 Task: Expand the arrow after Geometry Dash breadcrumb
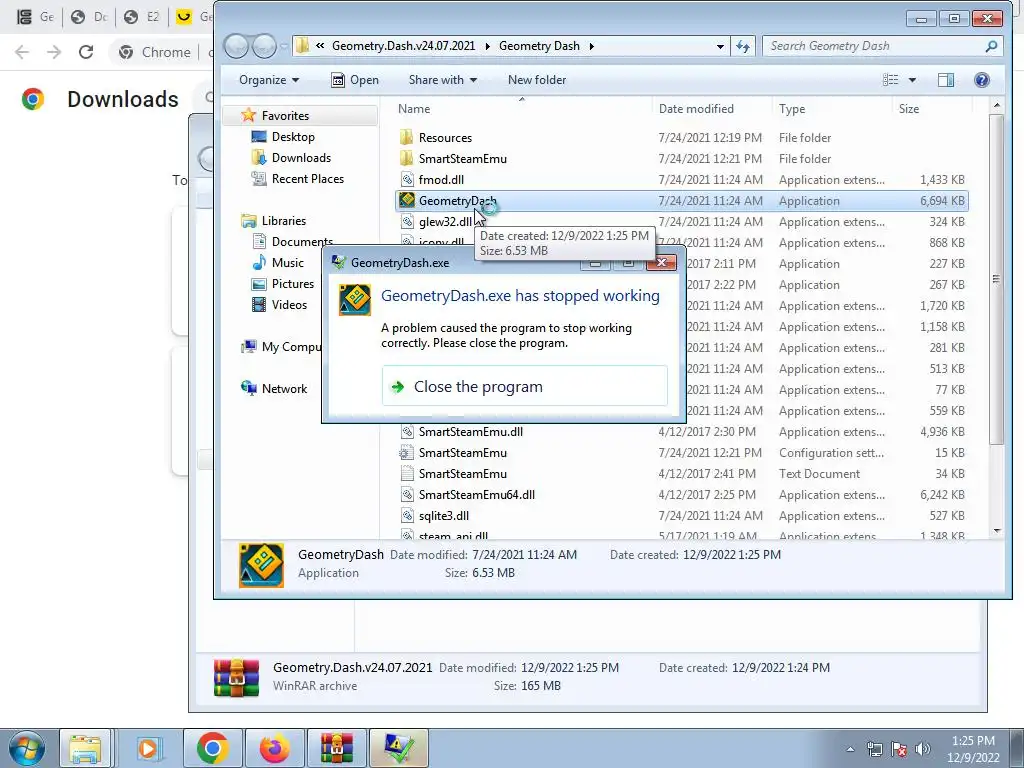[592, 46]
